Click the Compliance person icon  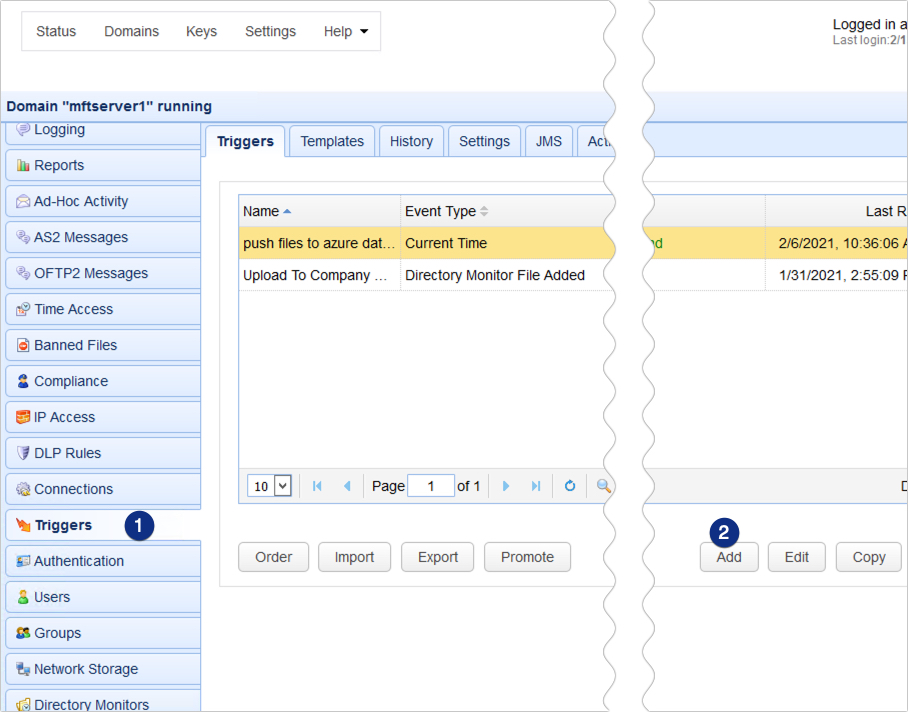[x=23, y=381]
